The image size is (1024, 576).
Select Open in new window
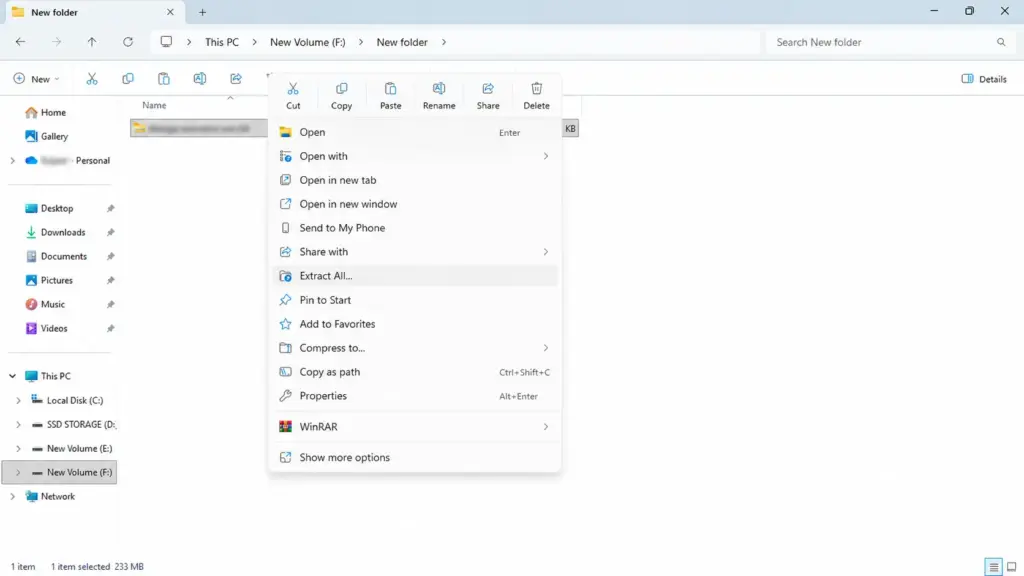(x=414, y=204)
